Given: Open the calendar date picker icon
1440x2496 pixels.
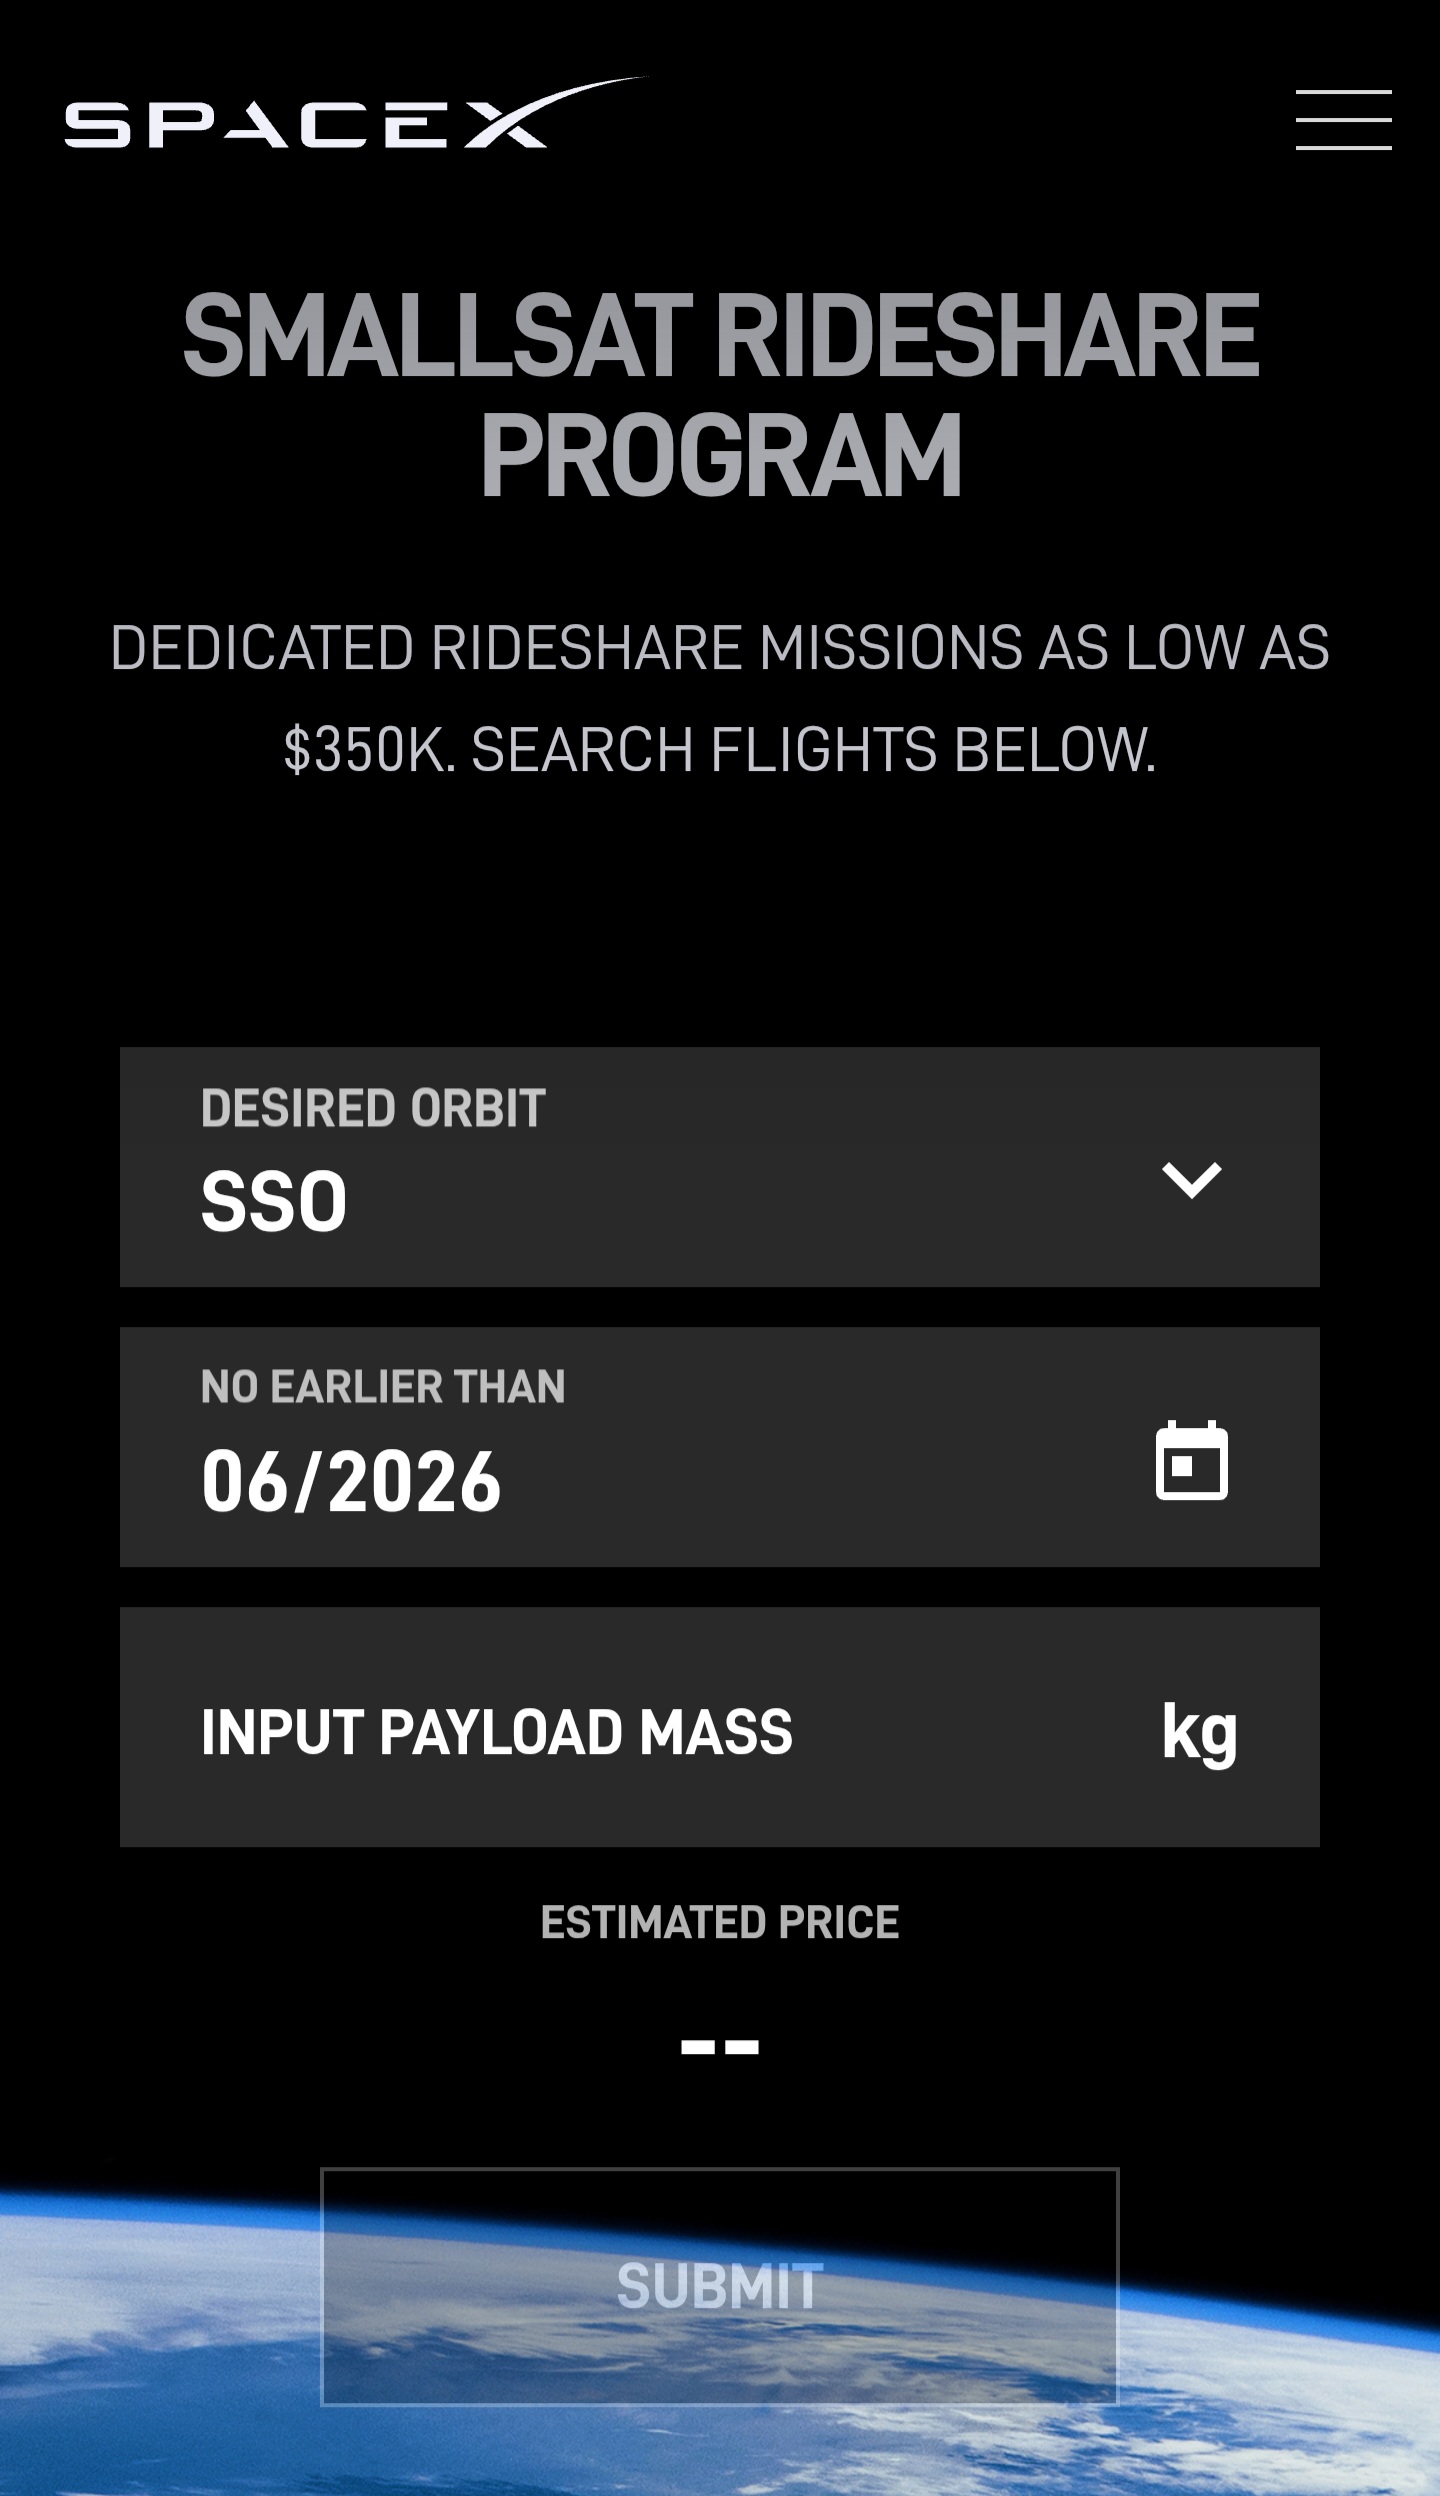Looking at the screenshot, I should coord(1191,1461).
